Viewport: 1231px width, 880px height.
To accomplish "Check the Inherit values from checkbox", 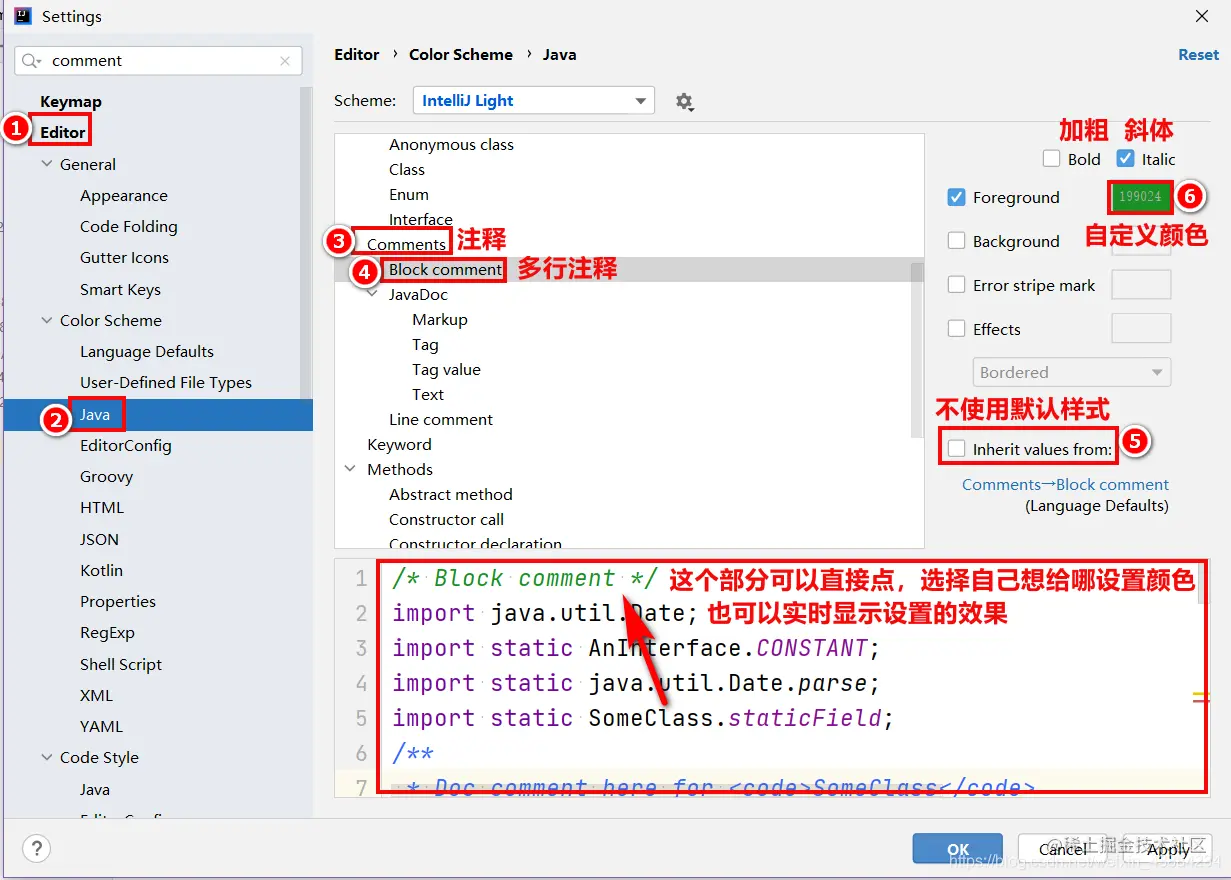I will [x=956, y=449].
